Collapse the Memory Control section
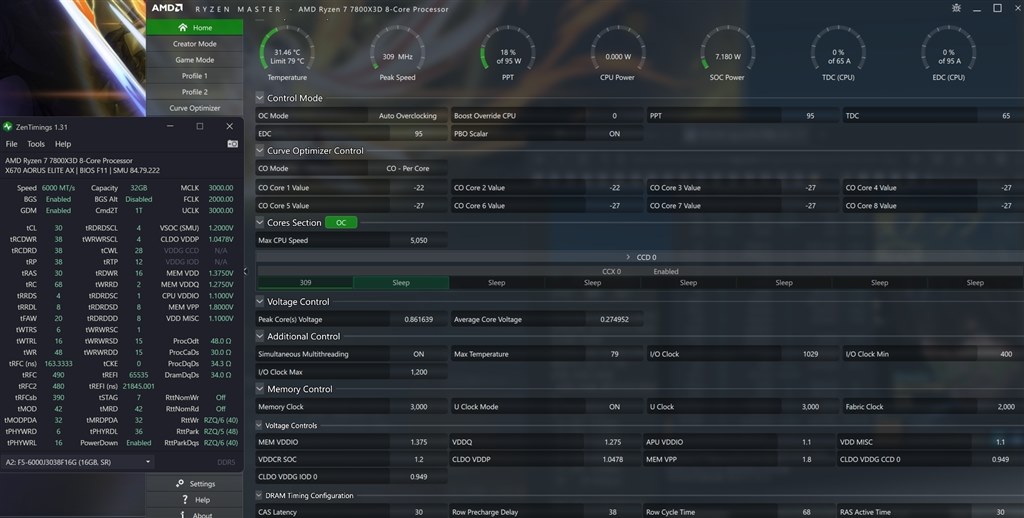 [260, 389]
